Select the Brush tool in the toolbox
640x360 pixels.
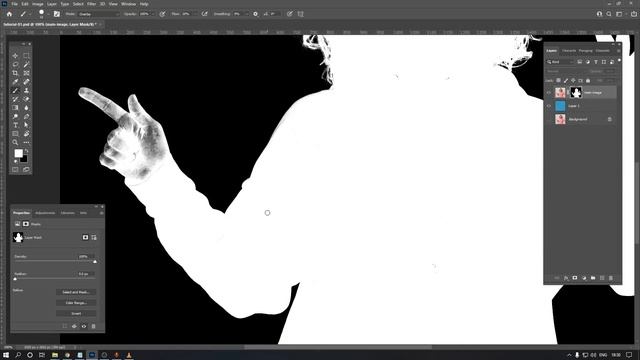click(x=15, y=90)
